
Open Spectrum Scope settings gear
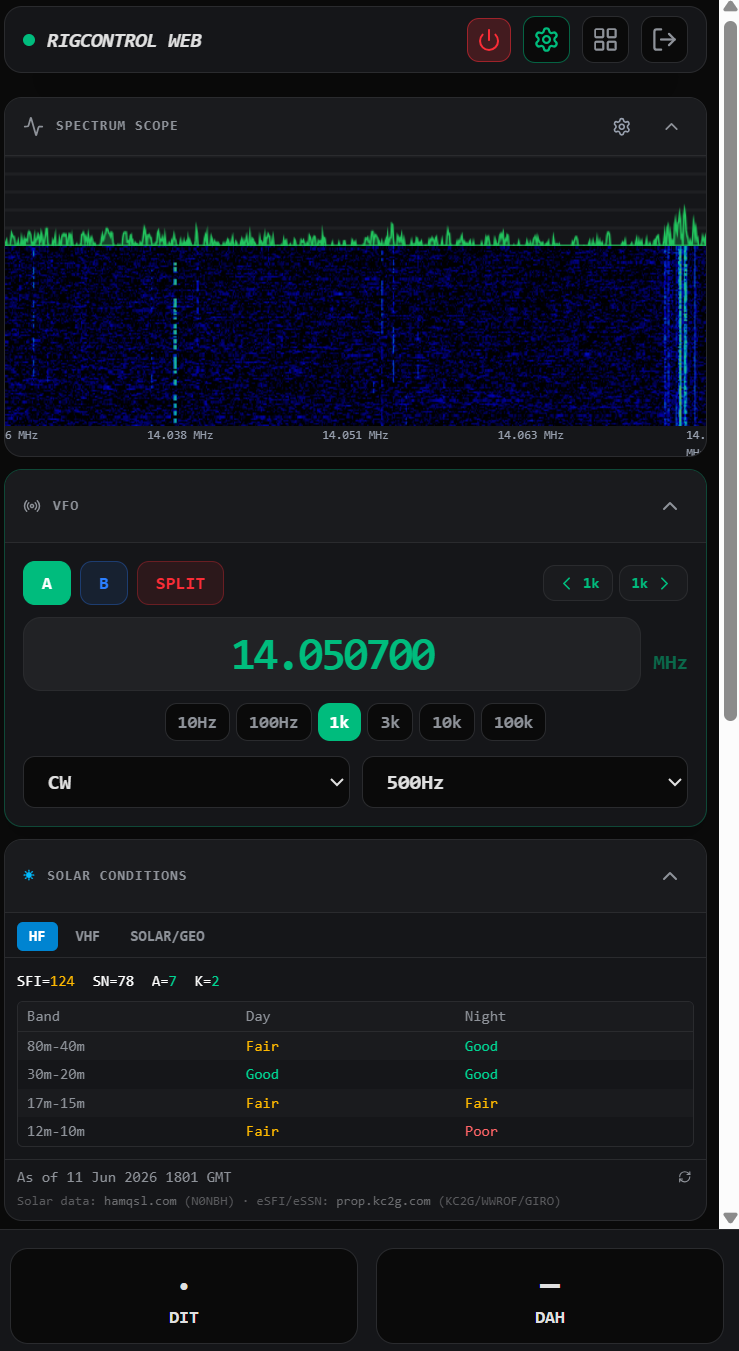tap(622, 126)
